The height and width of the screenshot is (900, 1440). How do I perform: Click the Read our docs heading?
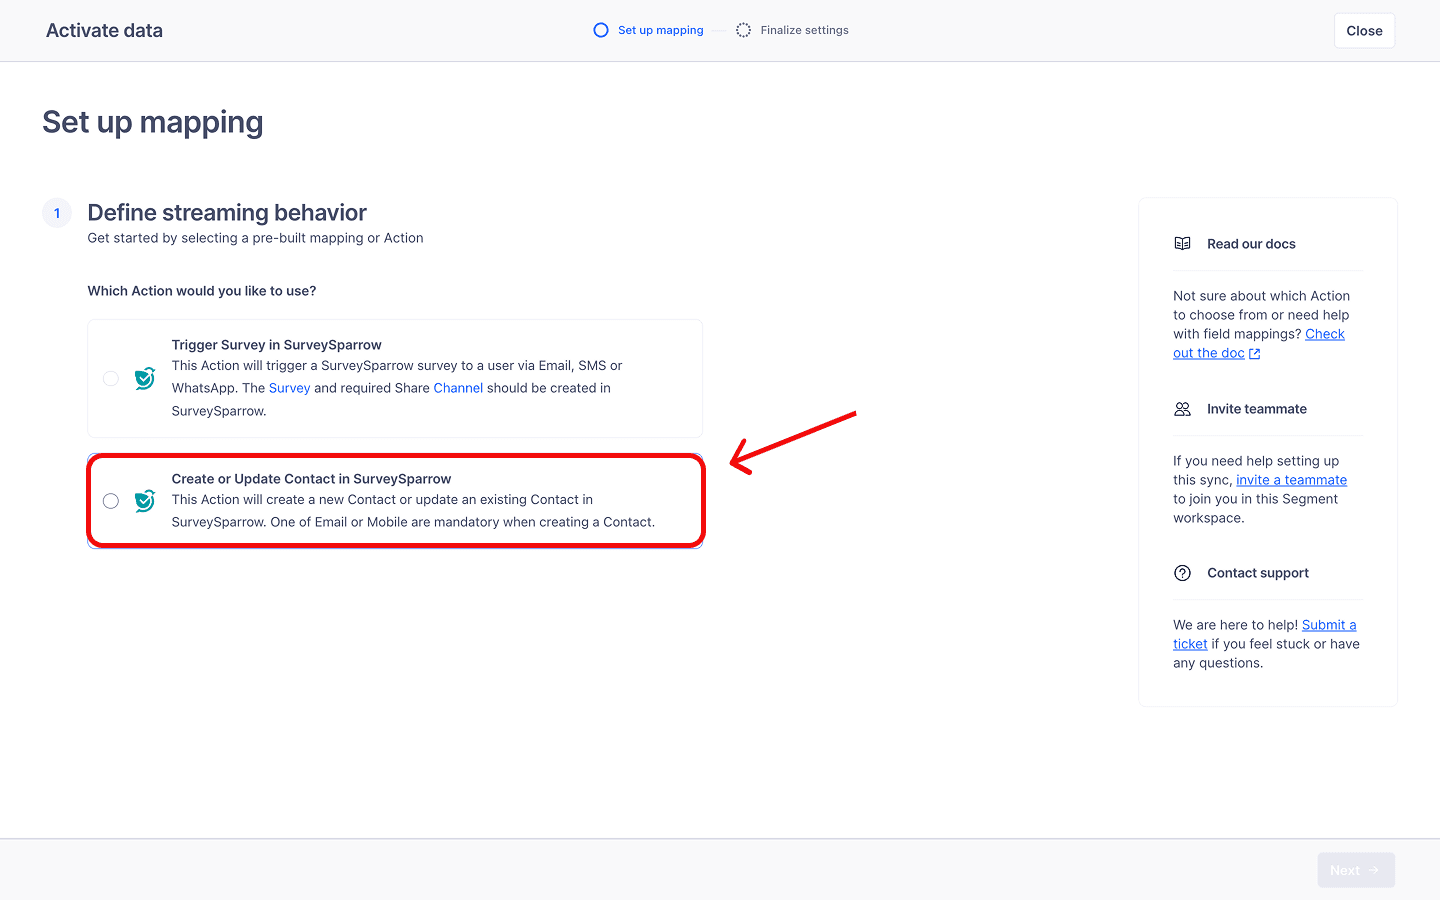1251,244
